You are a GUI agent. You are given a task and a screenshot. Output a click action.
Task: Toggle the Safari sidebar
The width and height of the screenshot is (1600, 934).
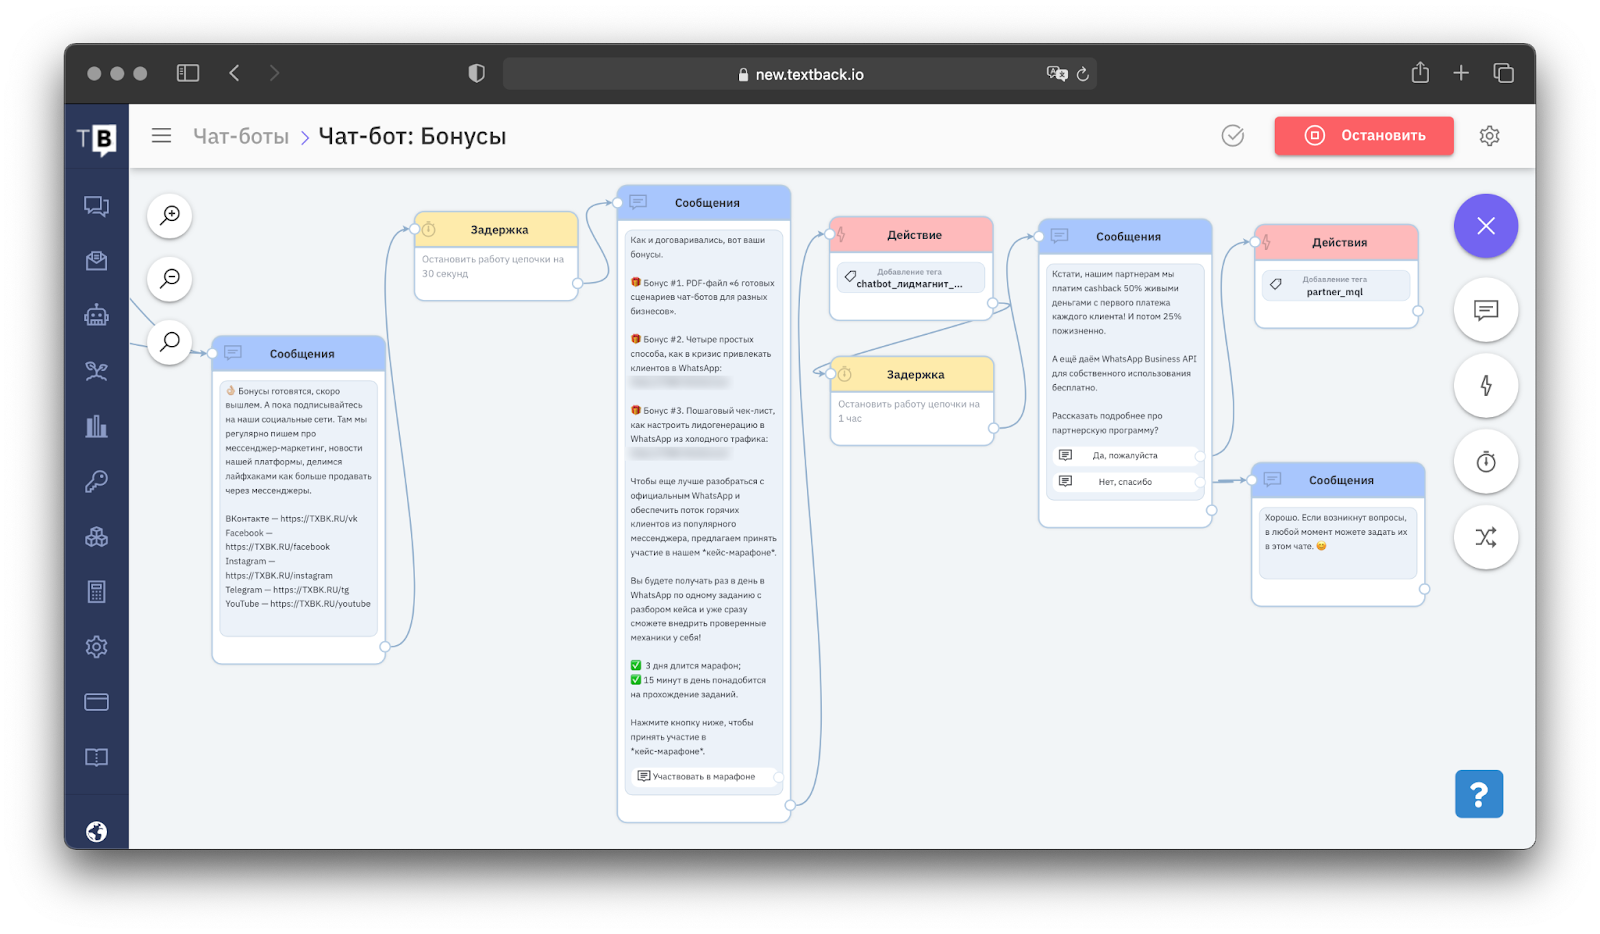click(x=188, y=73)
